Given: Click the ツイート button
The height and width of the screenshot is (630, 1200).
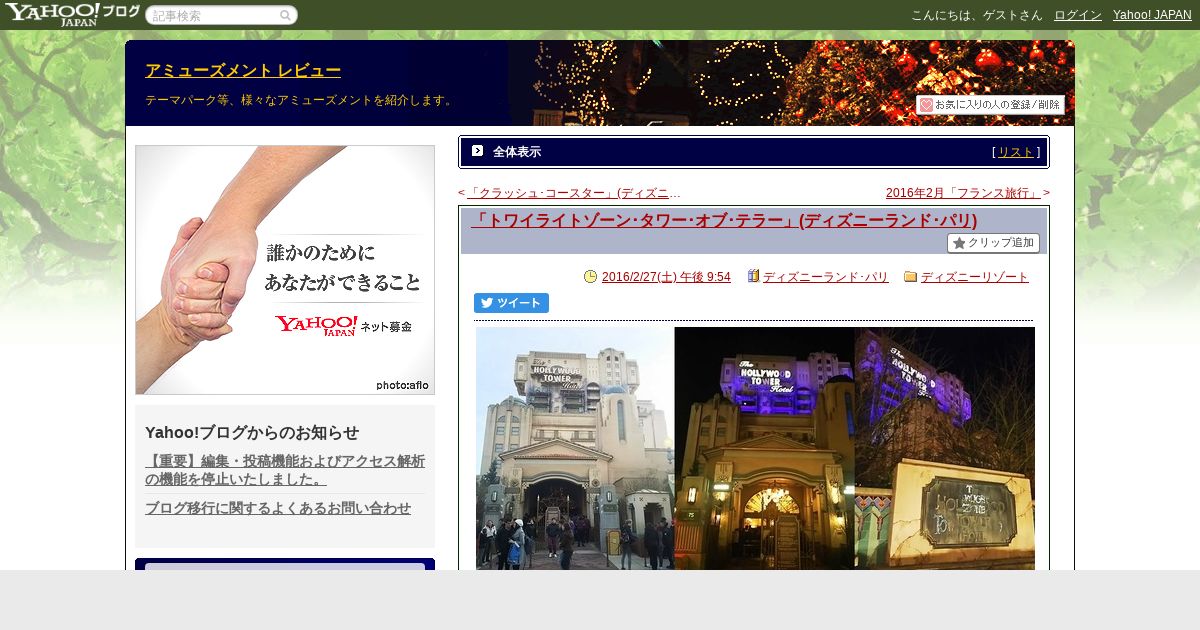Looking at the screenshot, I should pyautogui.click(x=511, y=303).
